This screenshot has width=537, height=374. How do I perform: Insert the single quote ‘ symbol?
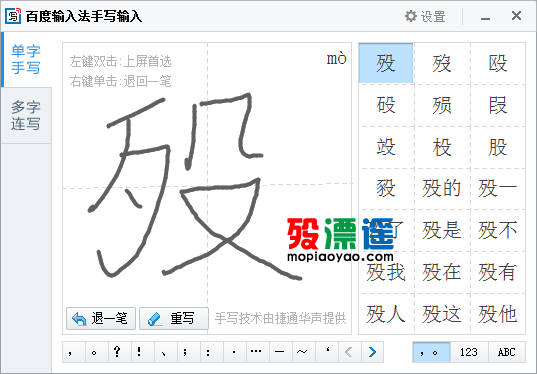coord(326,352)
